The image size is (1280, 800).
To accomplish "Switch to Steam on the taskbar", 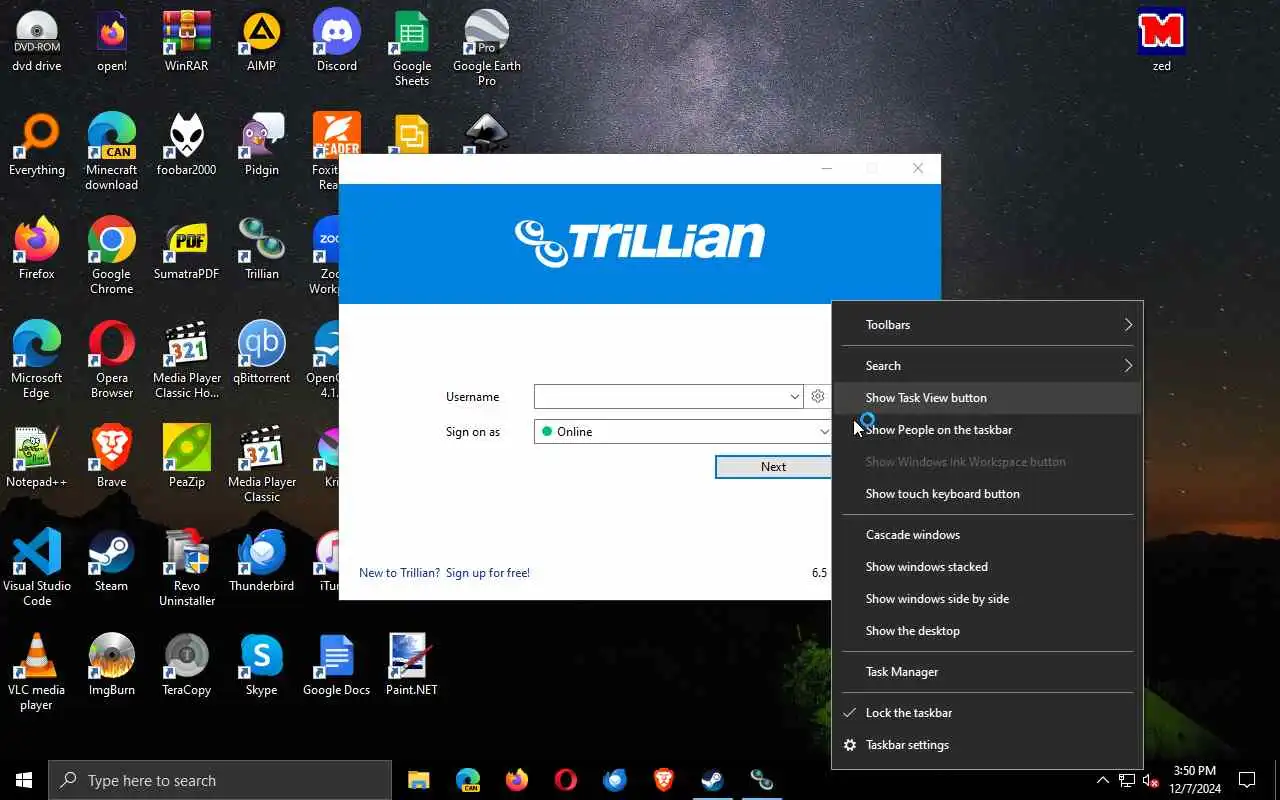I will point(712,780).
